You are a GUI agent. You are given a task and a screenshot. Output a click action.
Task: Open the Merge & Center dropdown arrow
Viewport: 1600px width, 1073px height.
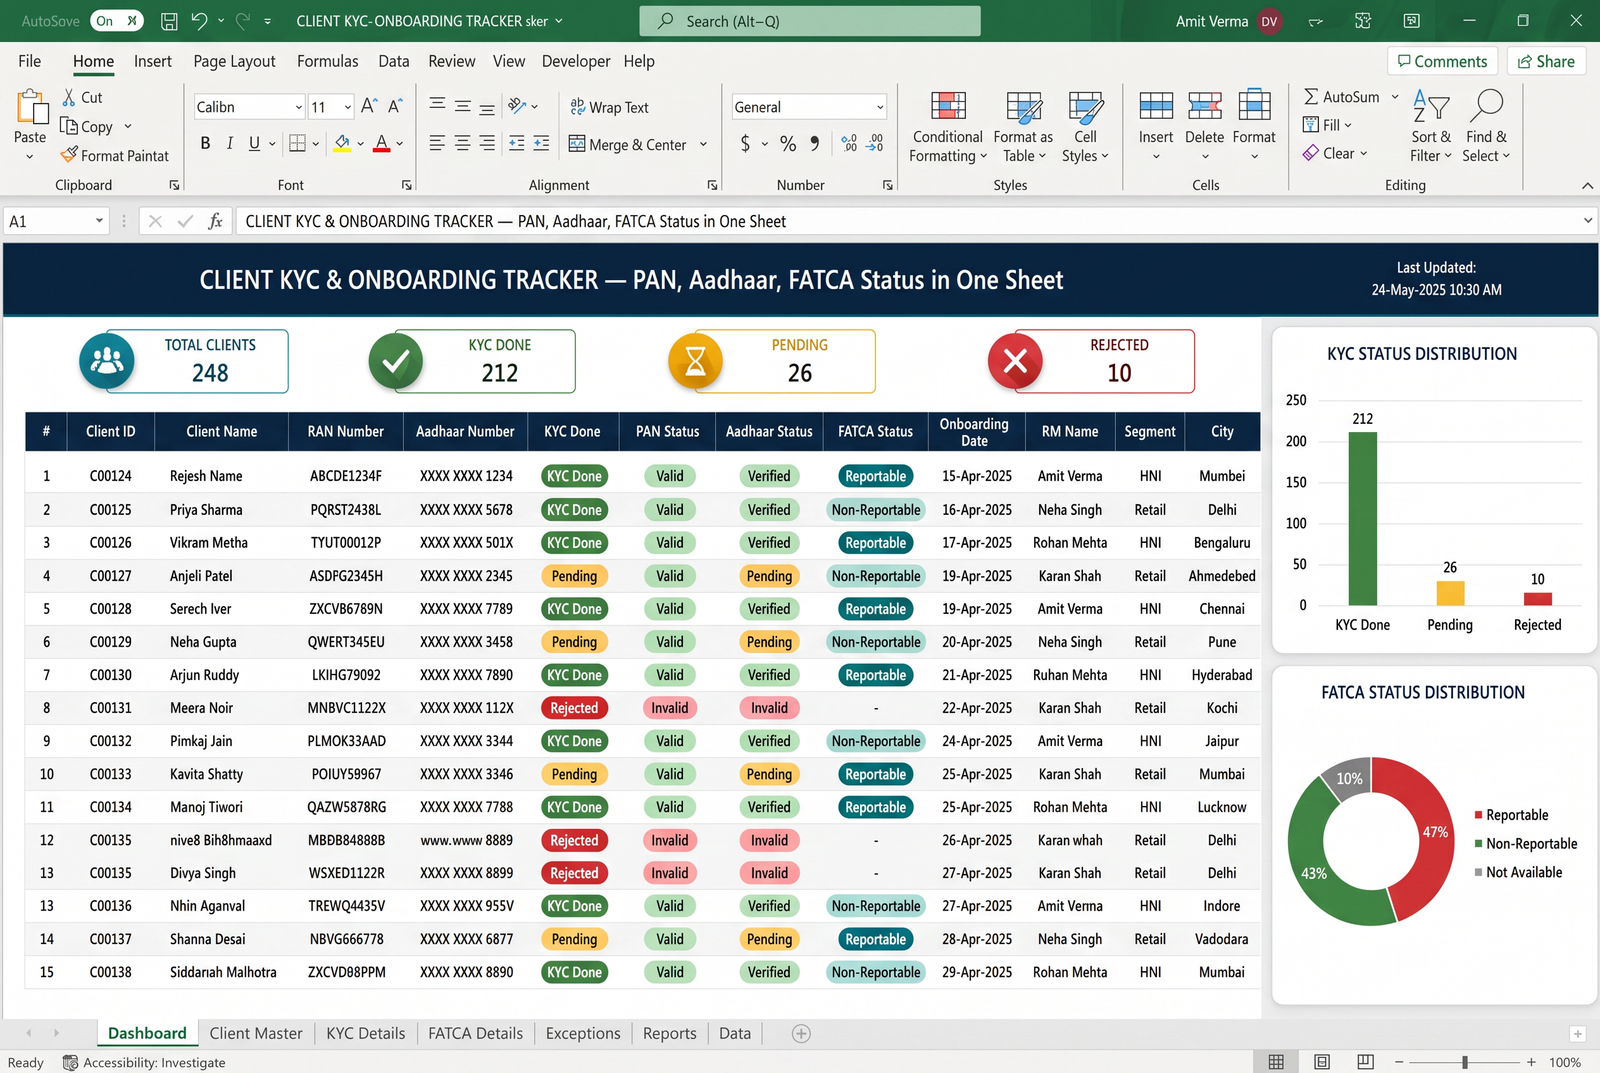click(703, 145)
